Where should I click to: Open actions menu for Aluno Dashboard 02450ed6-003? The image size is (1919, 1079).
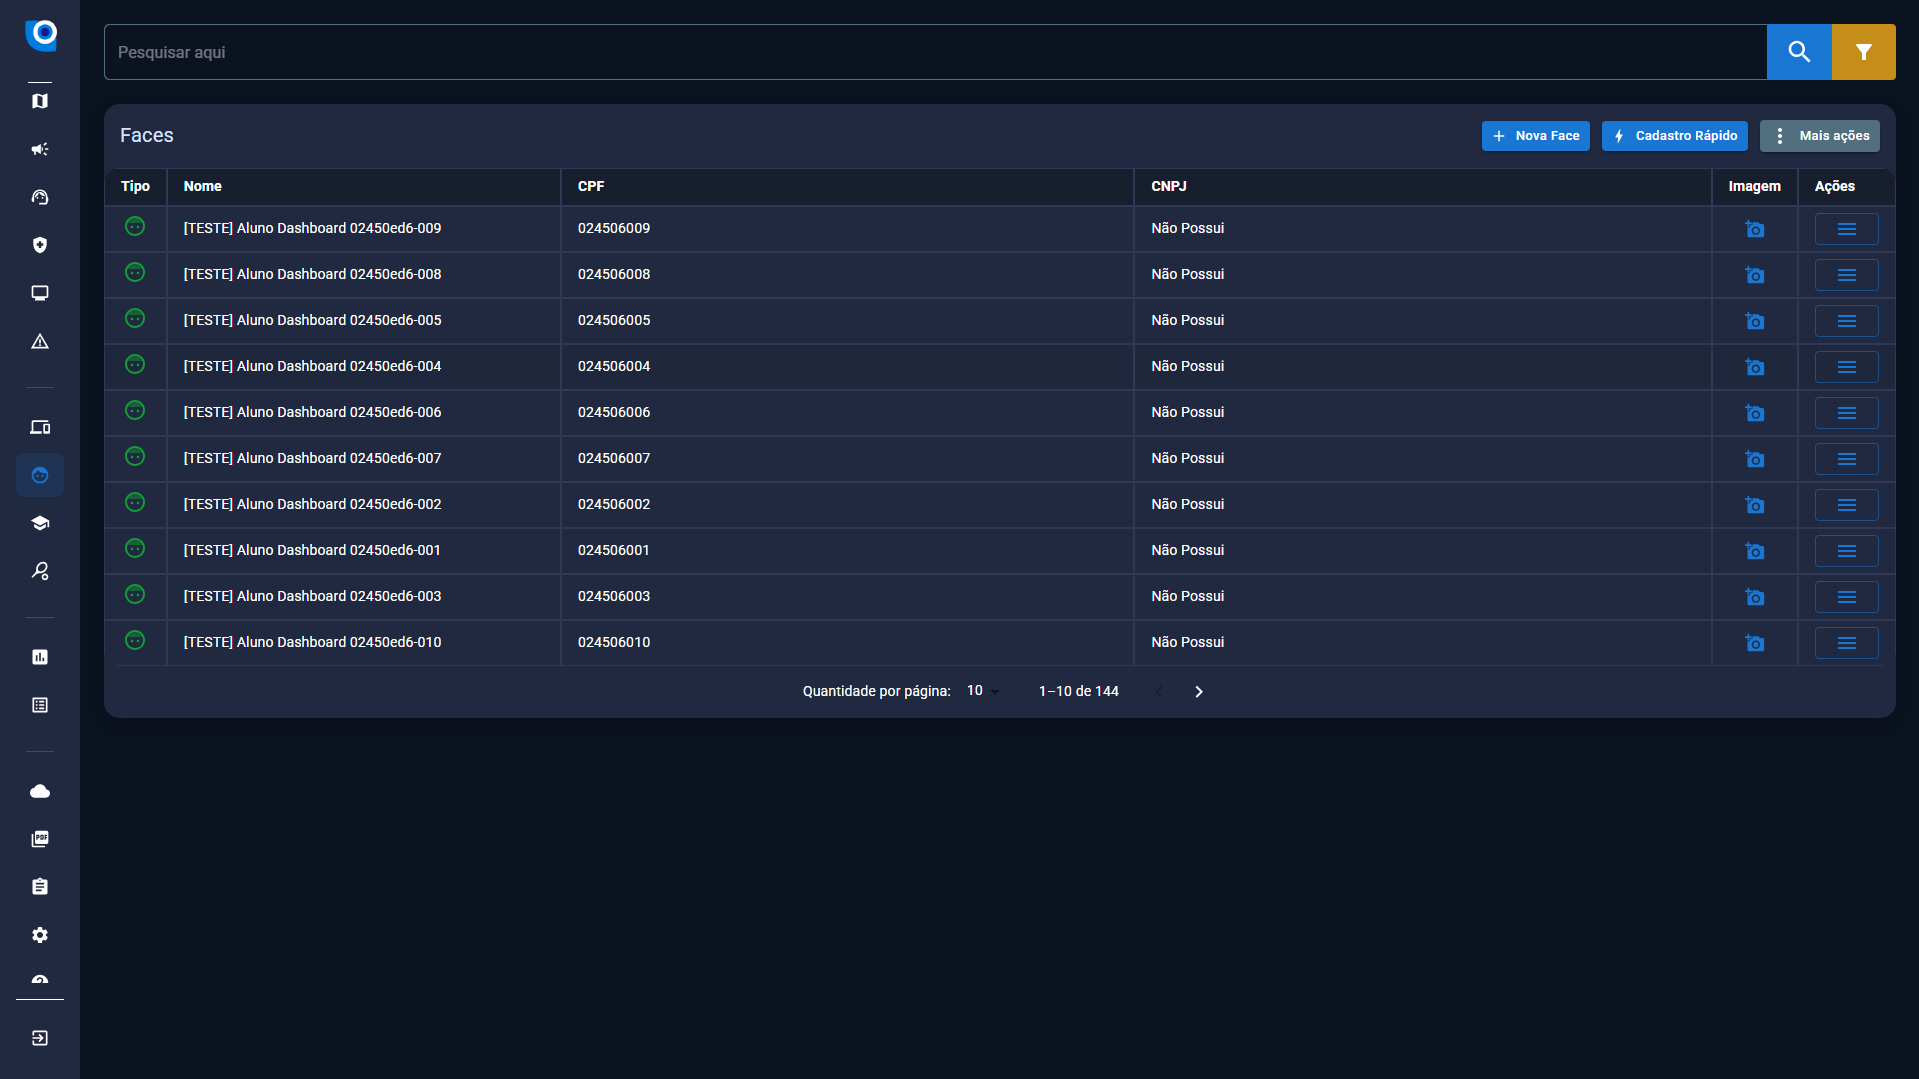[1846, 597]
